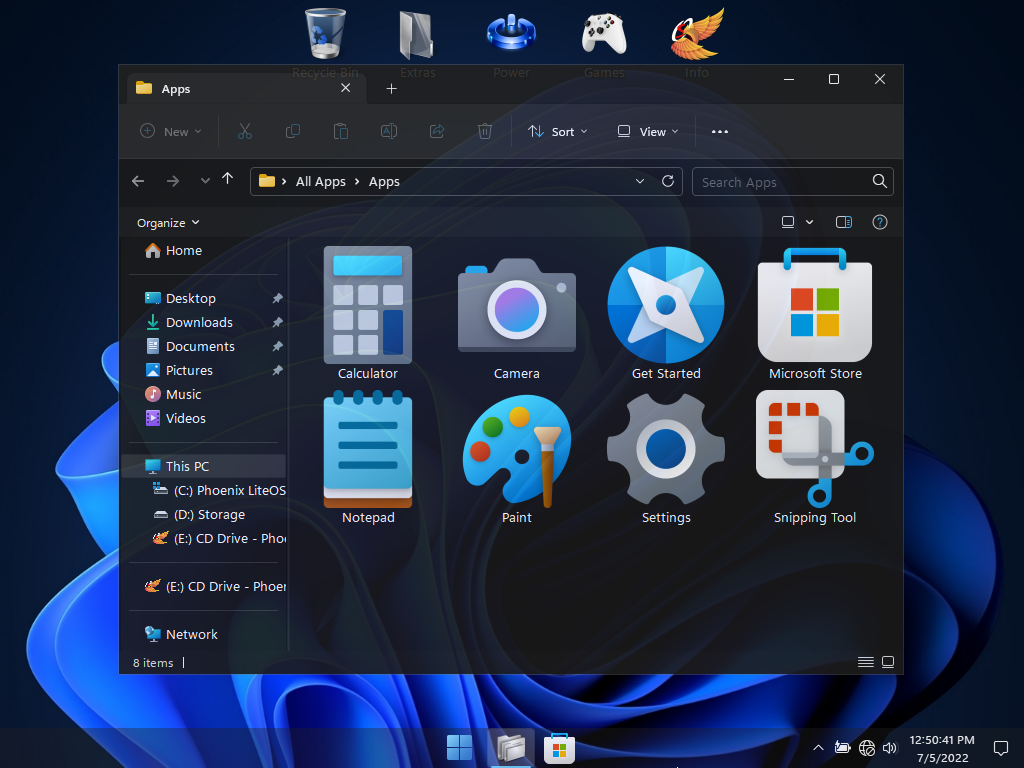The height and width of the screenshot is (768, 1024).
Task: Go back with the Back arrow
Action: pos(138,181)
